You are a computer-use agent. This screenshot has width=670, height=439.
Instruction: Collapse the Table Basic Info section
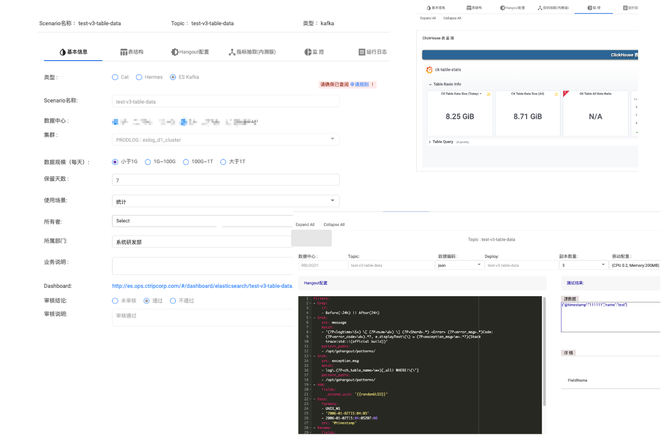pyautogui.click(x=446, y=84)
